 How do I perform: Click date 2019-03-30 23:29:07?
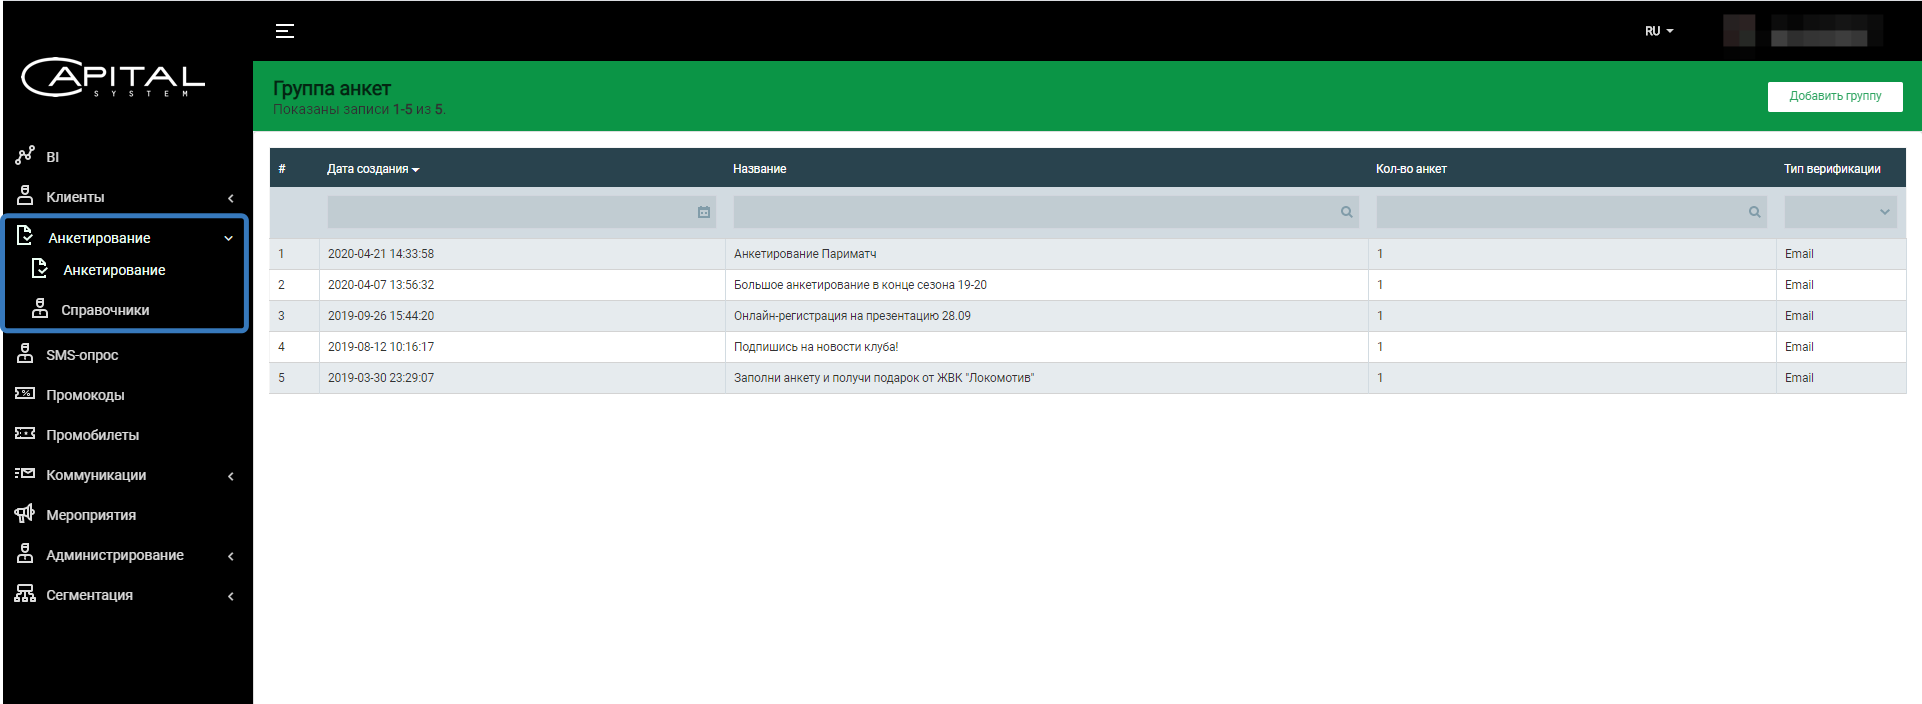coord(381,378)
